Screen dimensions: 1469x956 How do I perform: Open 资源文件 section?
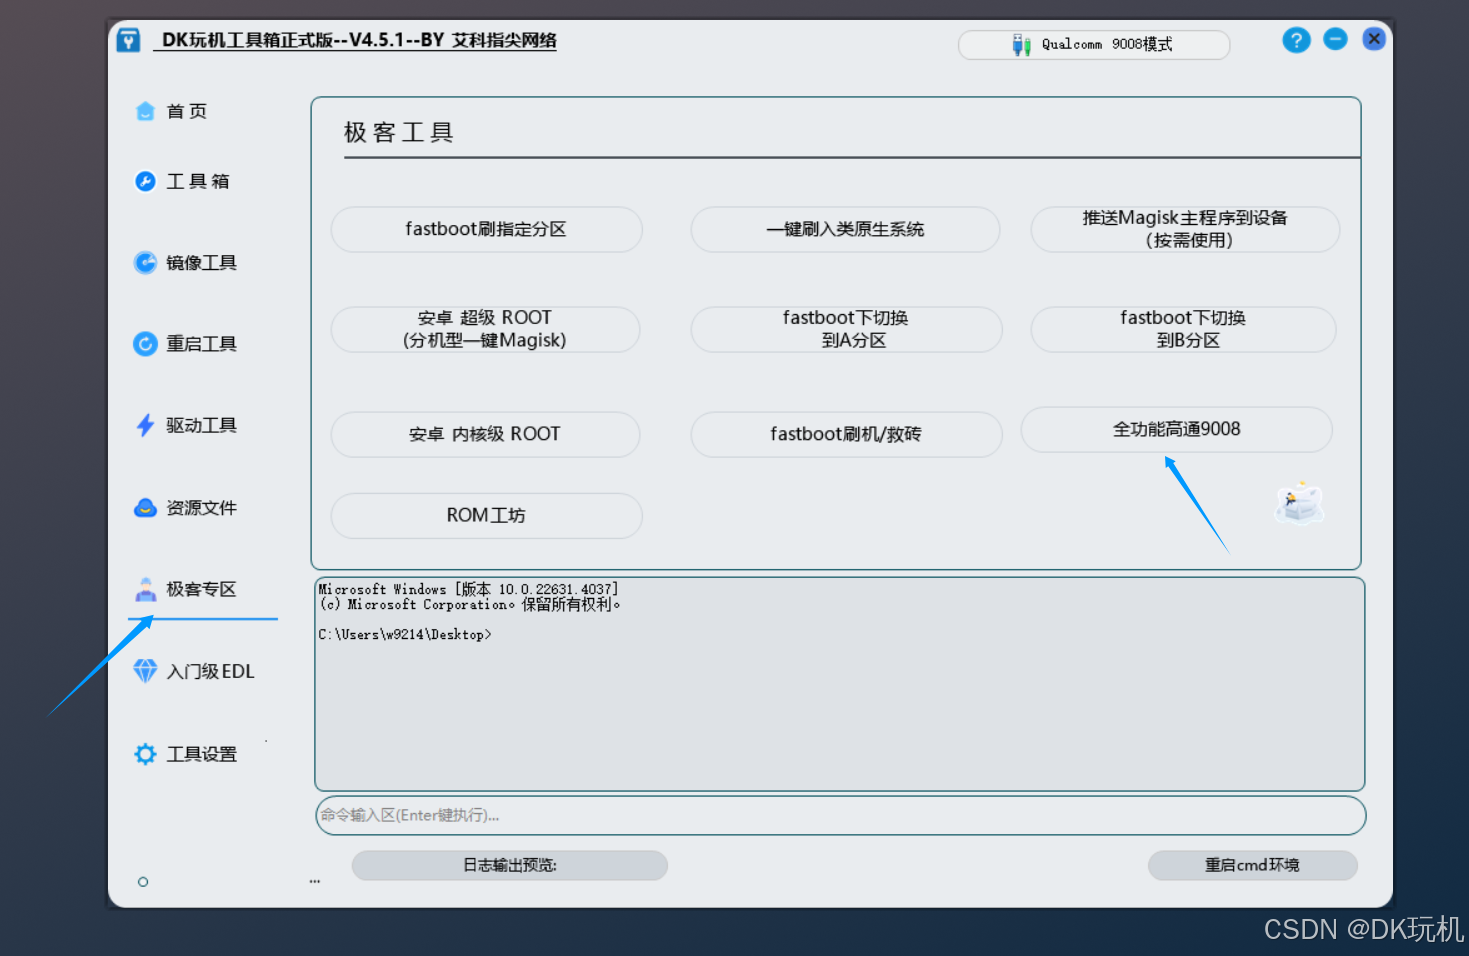coord(201,508)
